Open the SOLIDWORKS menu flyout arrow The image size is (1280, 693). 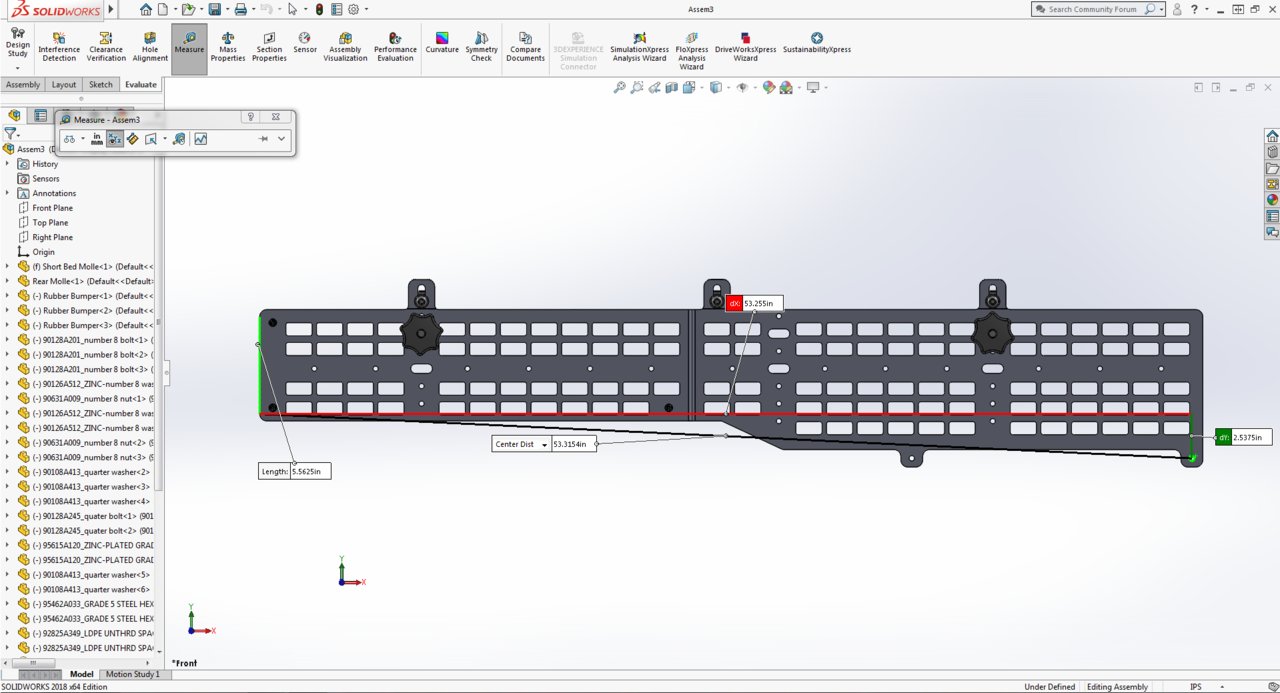(110, 9)
